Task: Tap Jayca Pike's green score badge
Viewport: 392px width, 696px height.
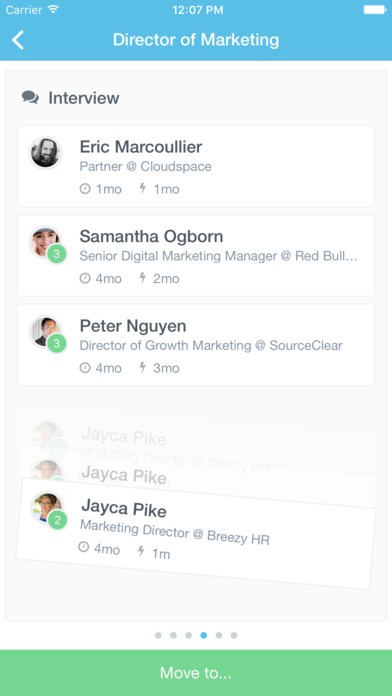Action: tap(57, 520)
